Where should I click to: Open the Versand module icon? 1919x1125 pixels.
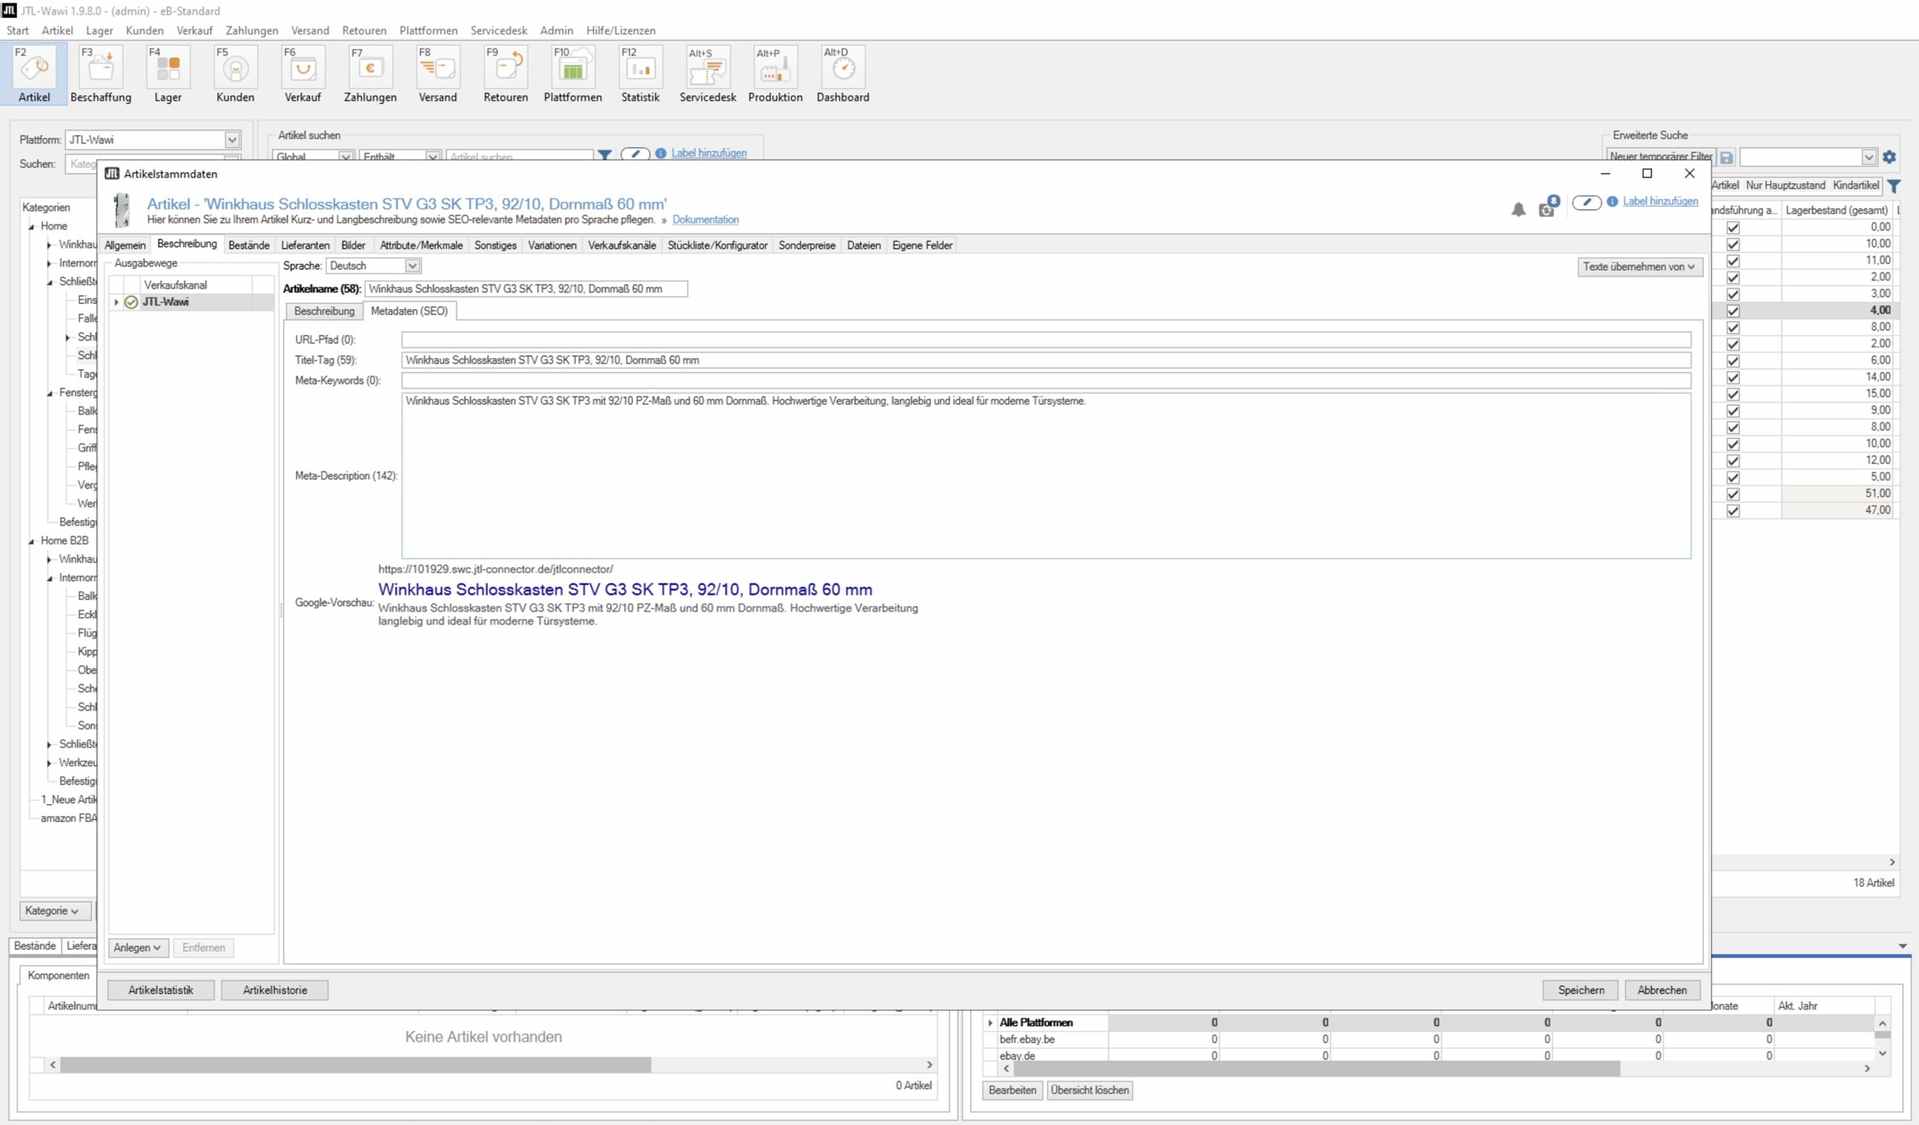tap(438, 74)
